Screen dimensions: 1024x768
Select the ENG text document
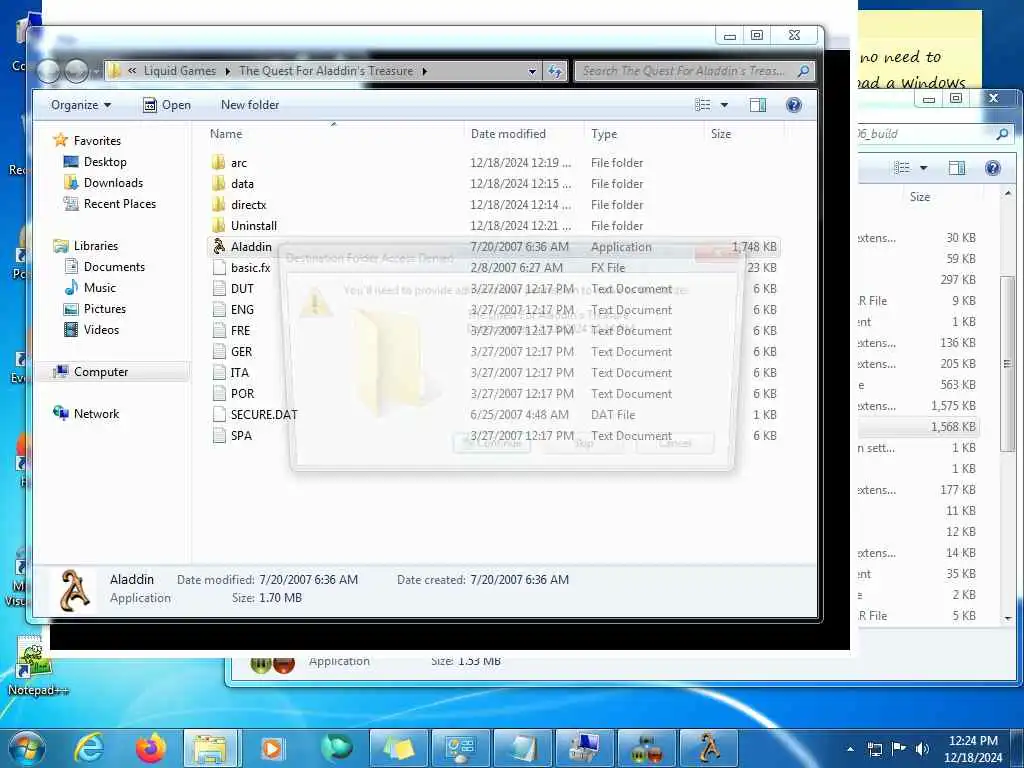(242, 309)
